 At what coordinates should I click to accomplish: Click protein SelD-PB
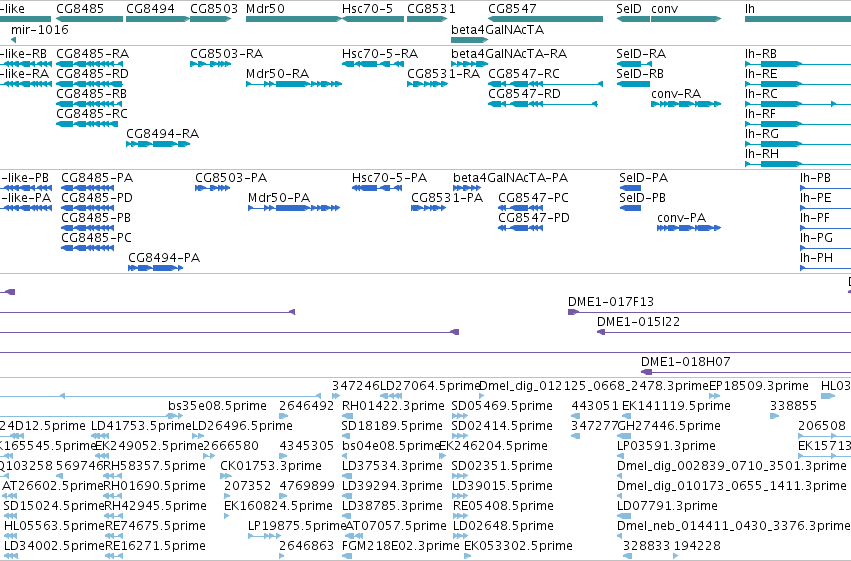tap(630, 208)
